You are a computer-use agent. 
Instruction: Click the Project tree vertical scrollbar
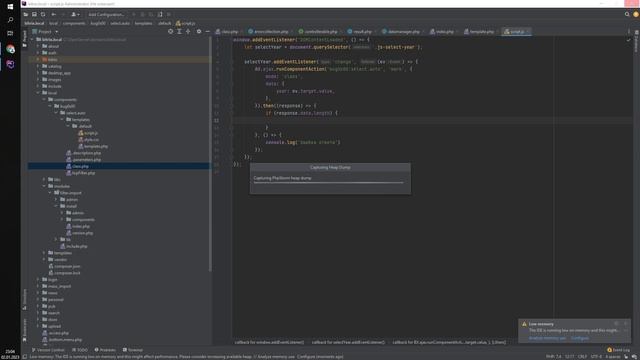(x=210, y=154)
